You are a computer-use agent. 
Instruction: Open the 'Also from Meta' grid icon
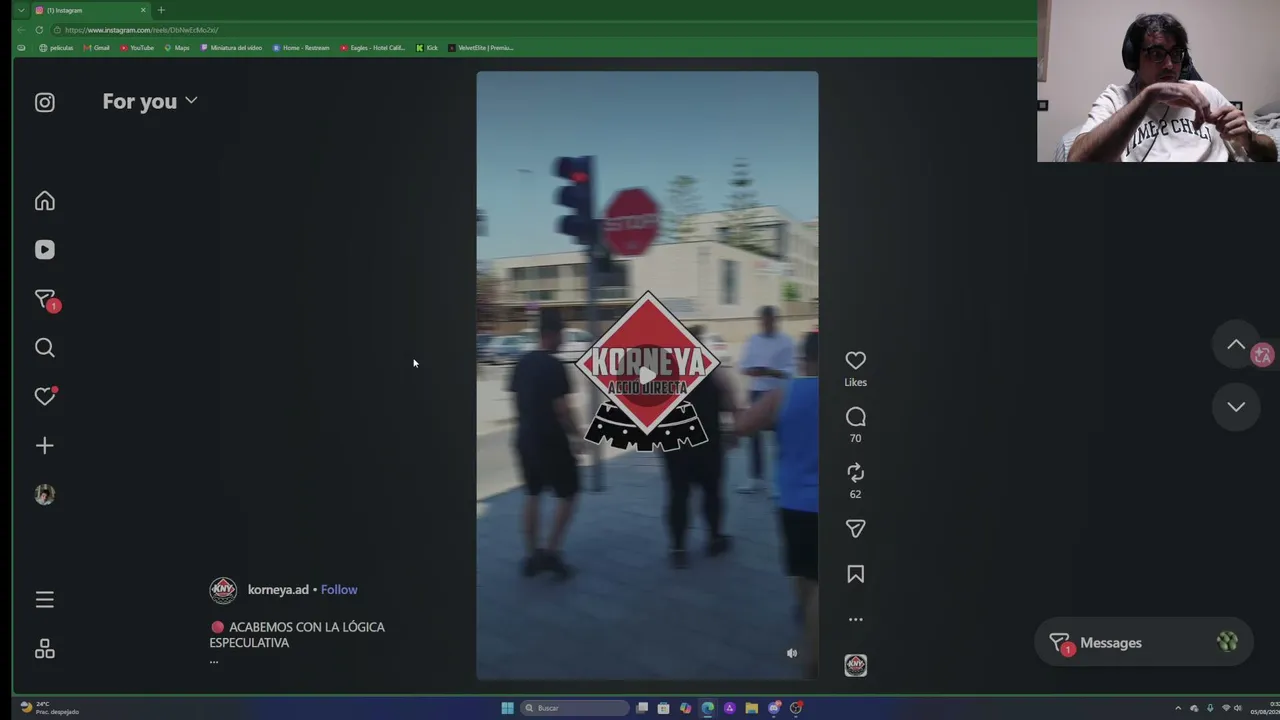pos(45,649)
